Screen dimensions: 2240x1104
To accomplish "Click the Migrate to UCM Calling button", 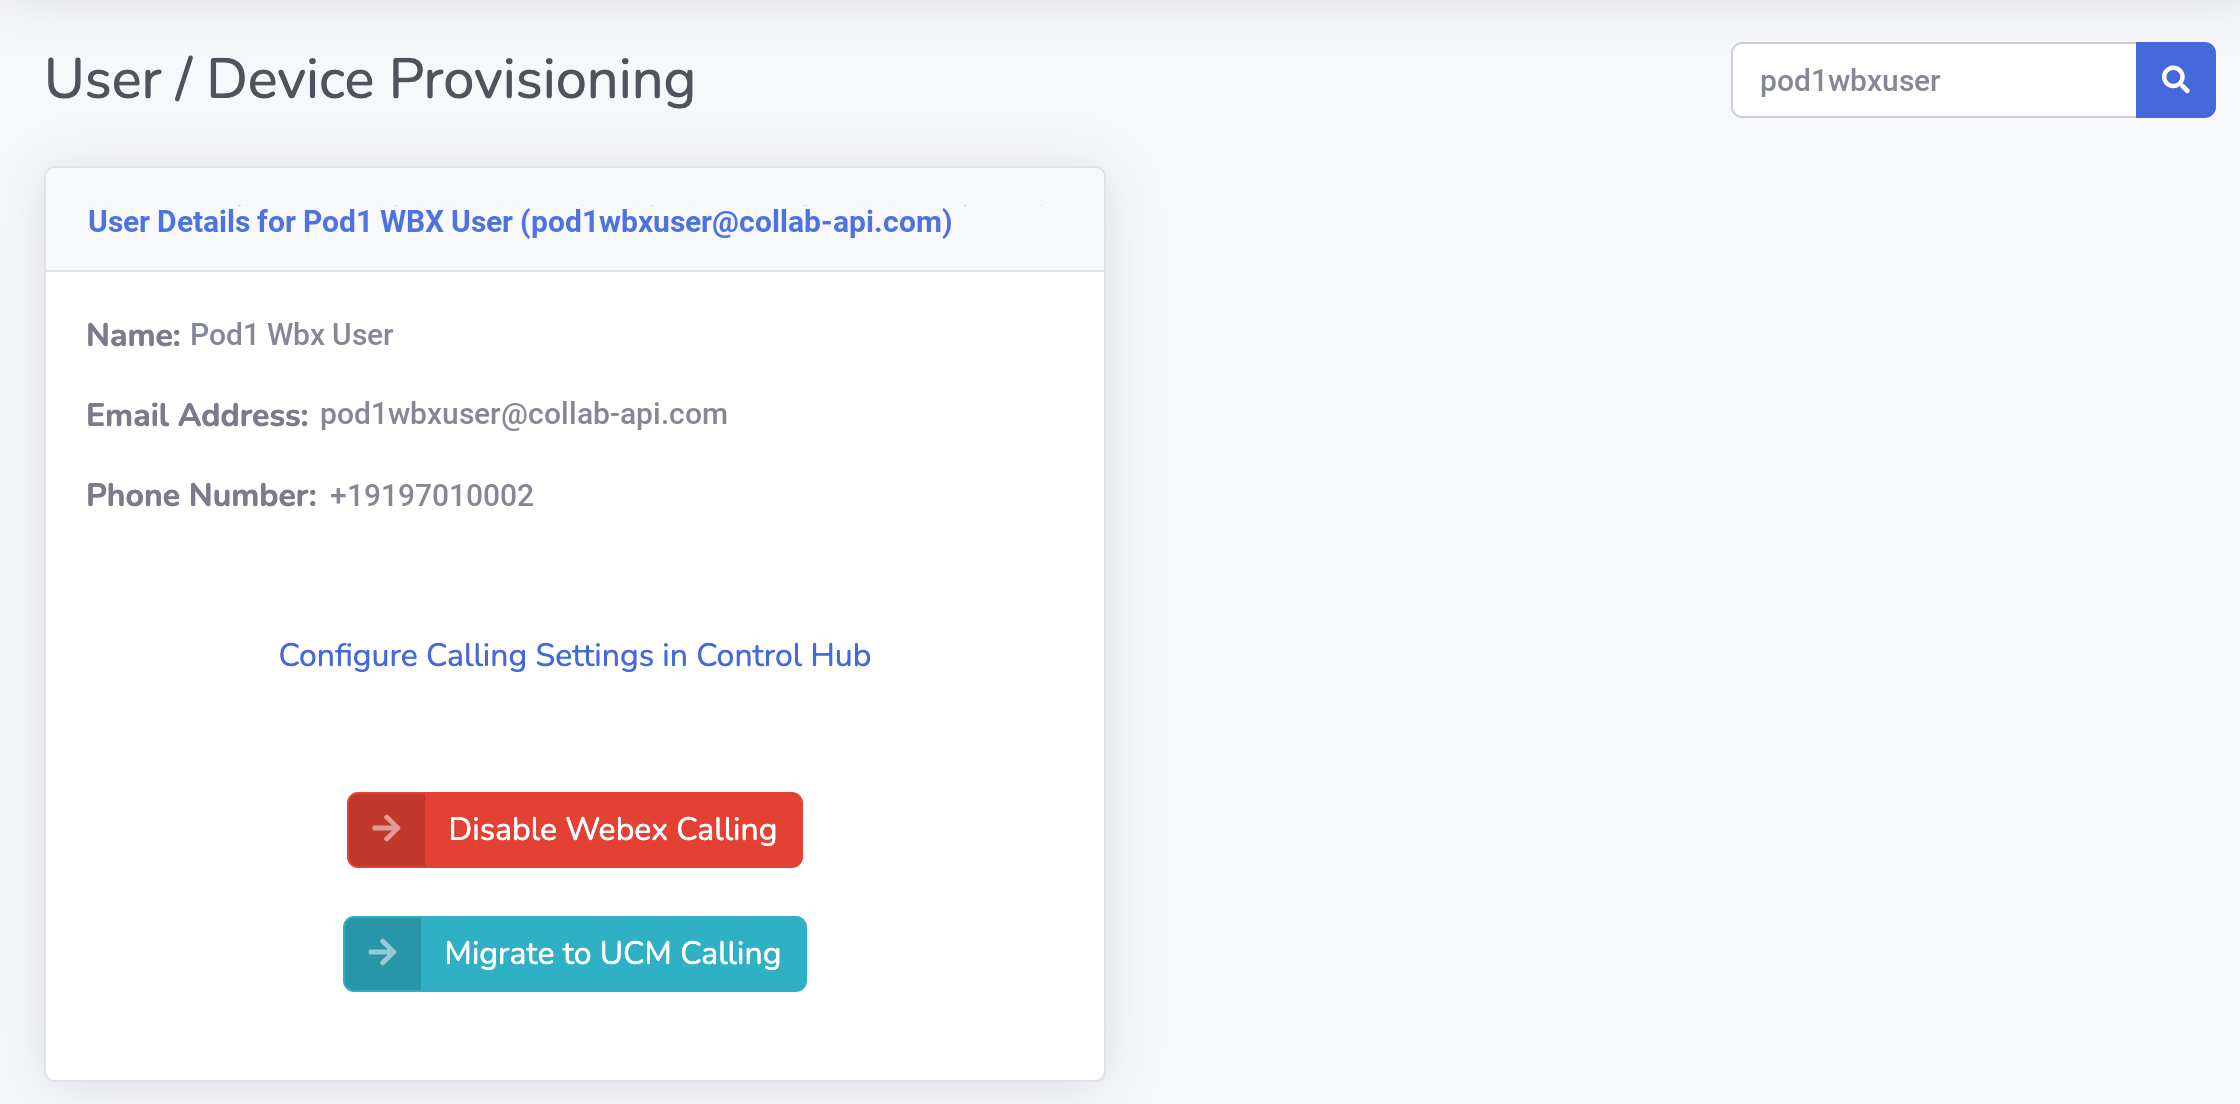I will coord(575,954).
